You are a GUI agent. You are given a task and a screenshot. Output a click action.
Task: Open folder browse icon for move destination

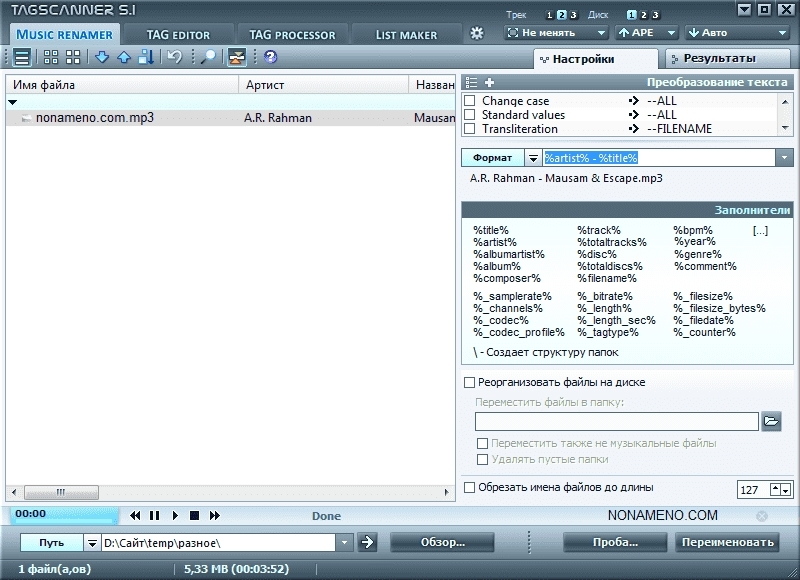coord(771,421)
